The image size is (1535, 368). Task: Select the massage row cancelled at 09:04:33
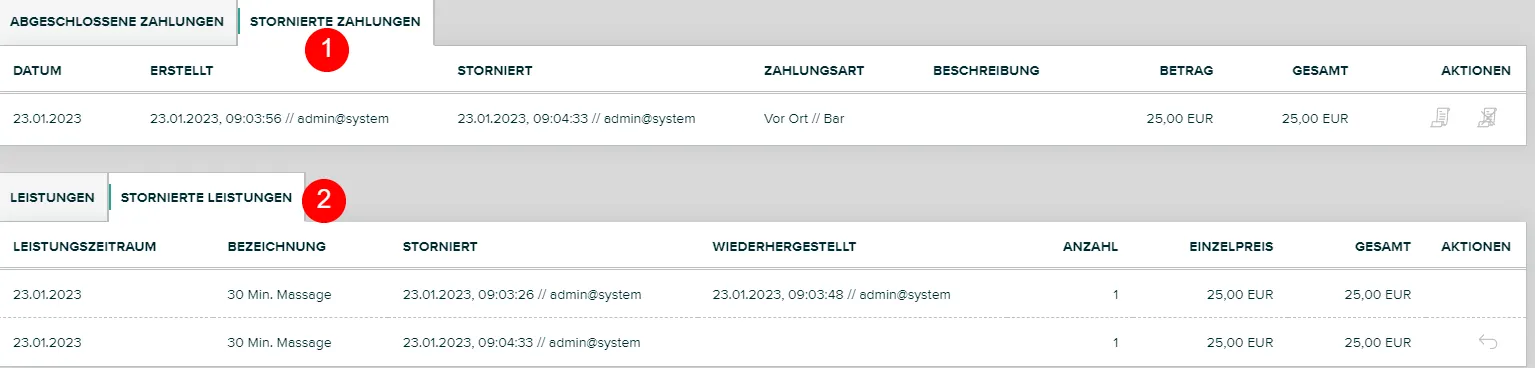[767, 342]
